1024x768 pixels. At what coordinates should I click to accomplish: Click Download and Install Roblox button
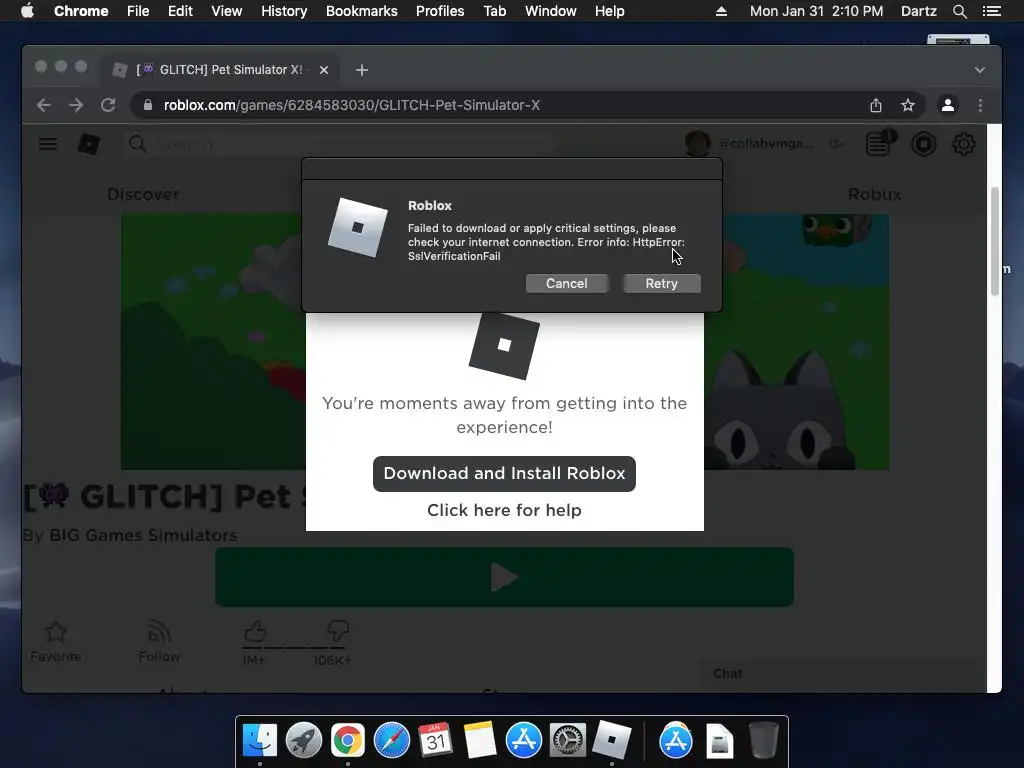504,473
